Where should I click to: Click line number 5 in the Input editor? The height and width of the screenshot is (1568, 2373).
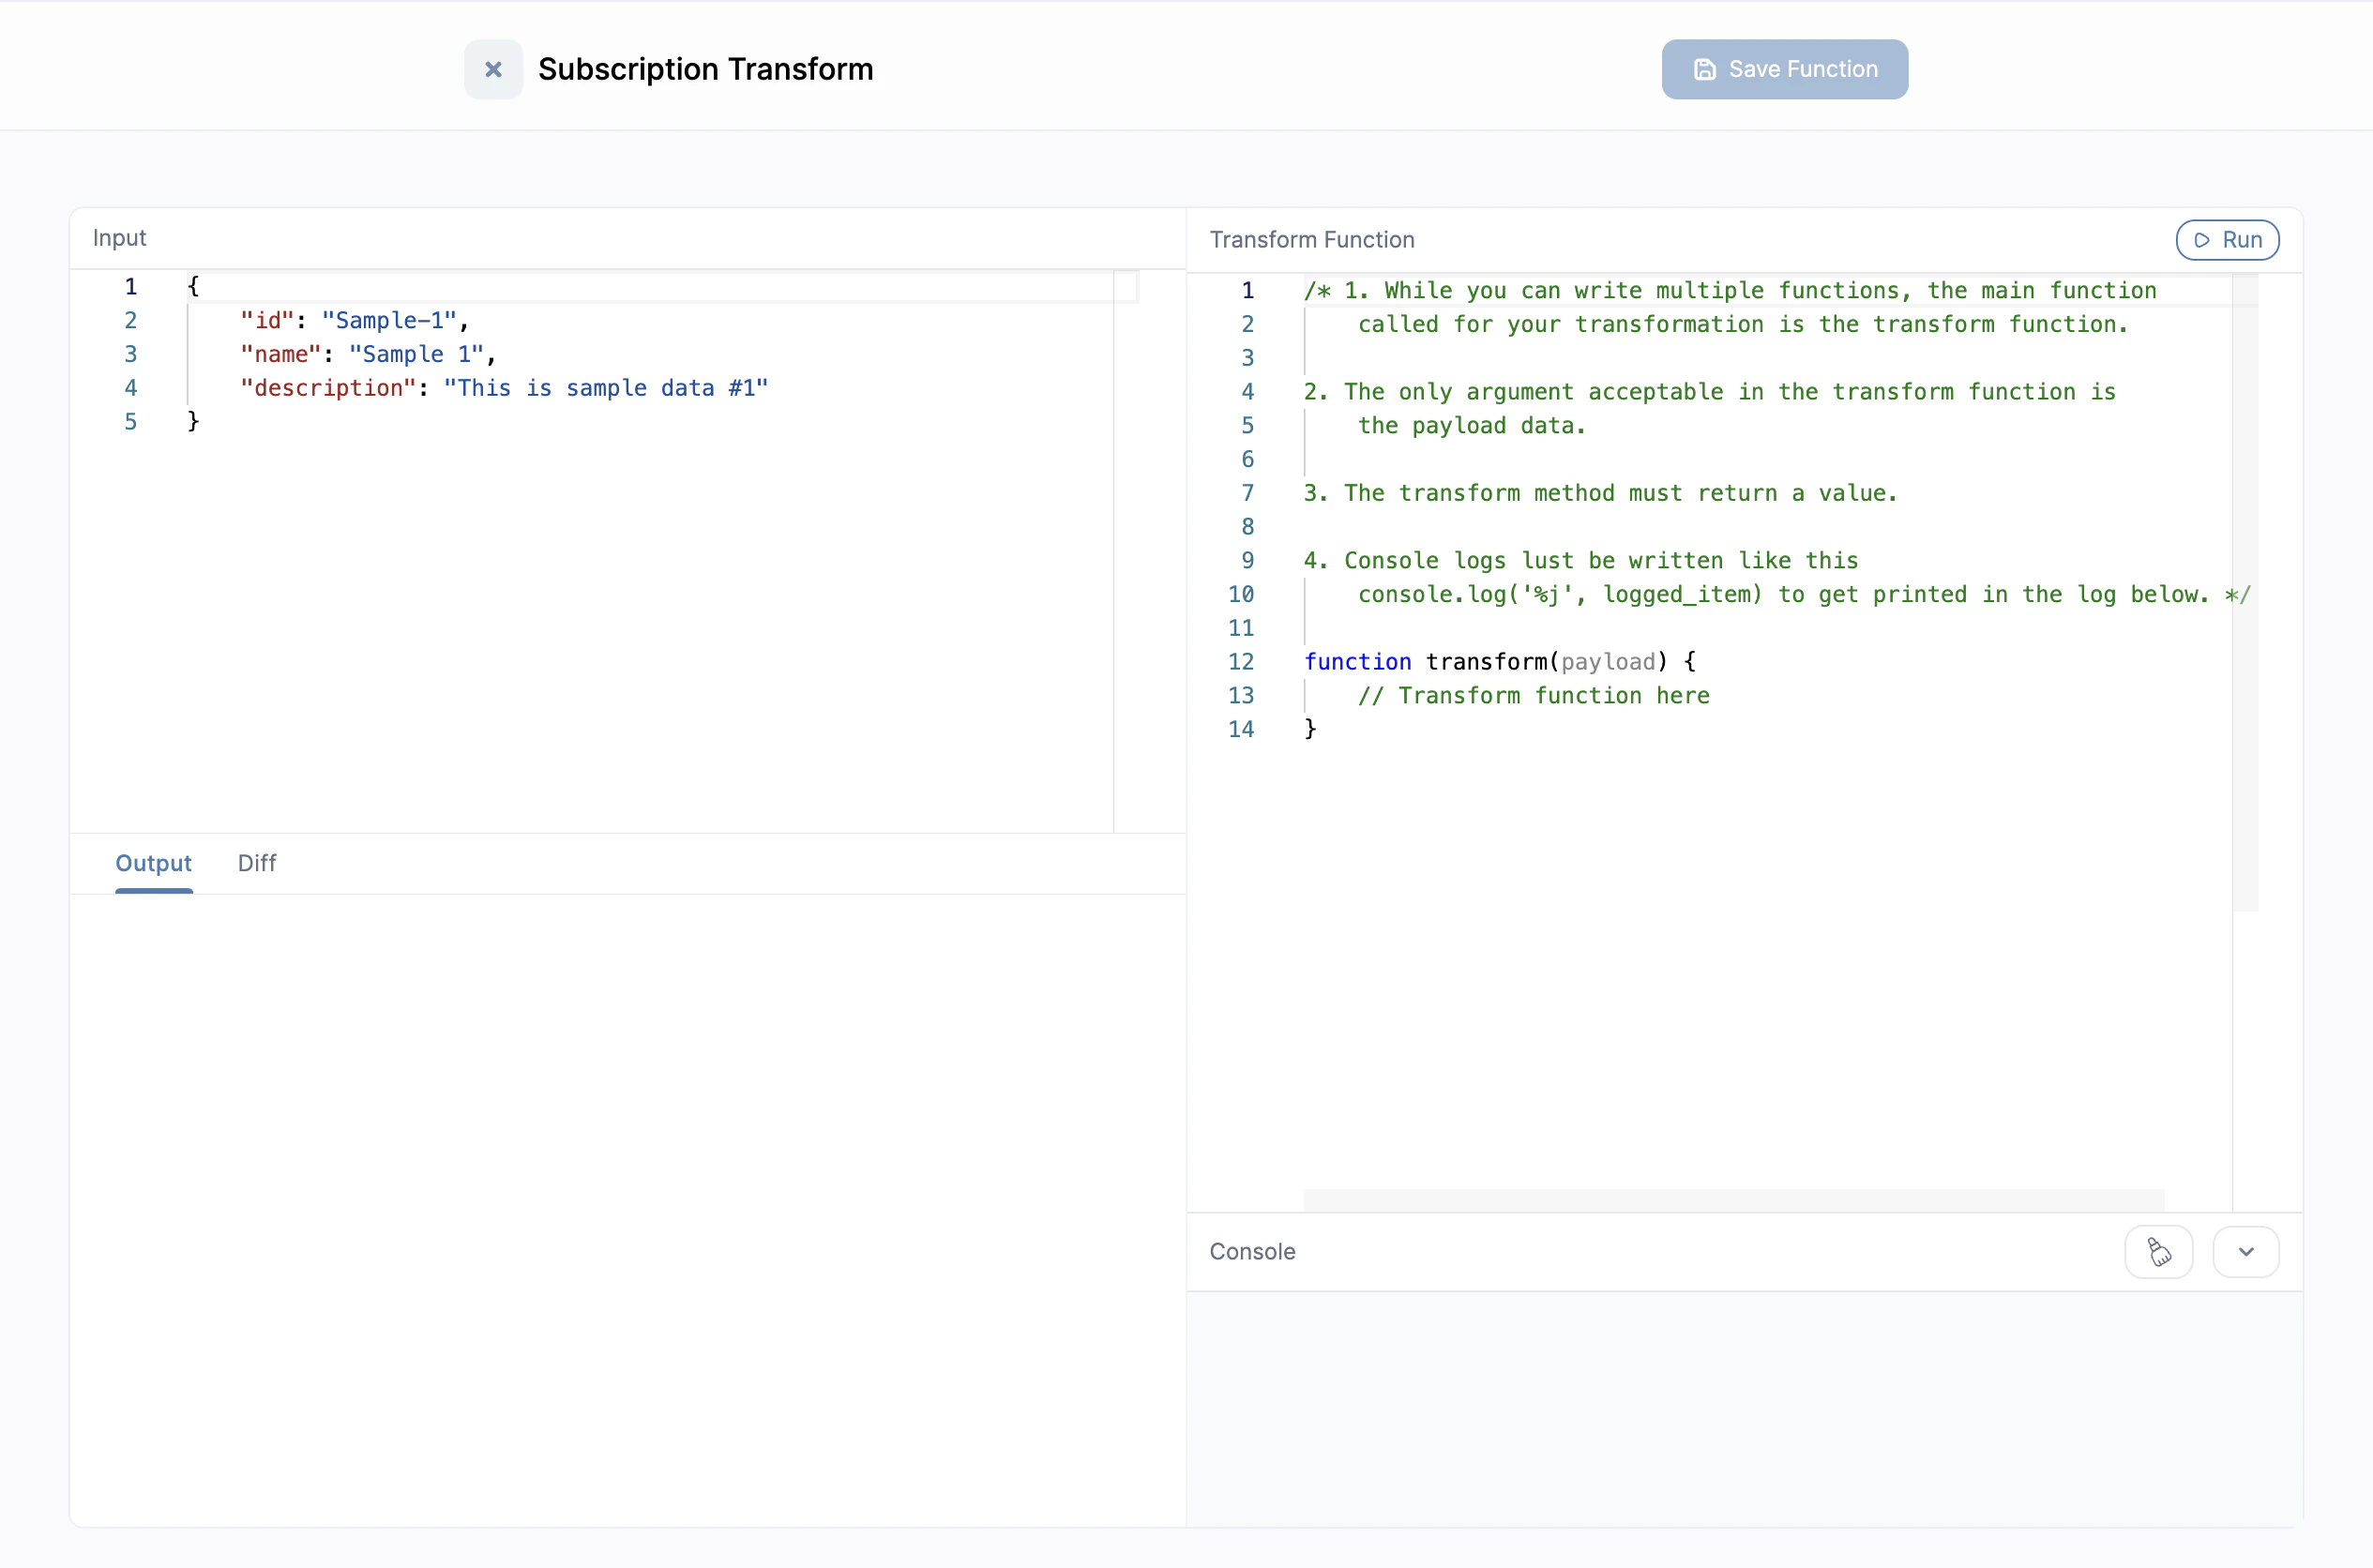130,422
